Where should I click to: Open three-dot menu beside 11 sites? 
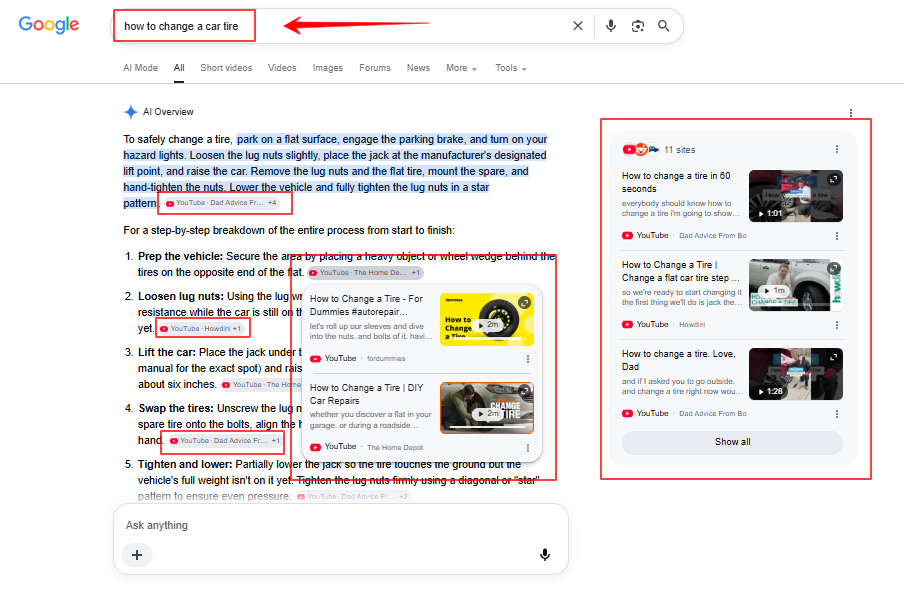coord(837,149)
